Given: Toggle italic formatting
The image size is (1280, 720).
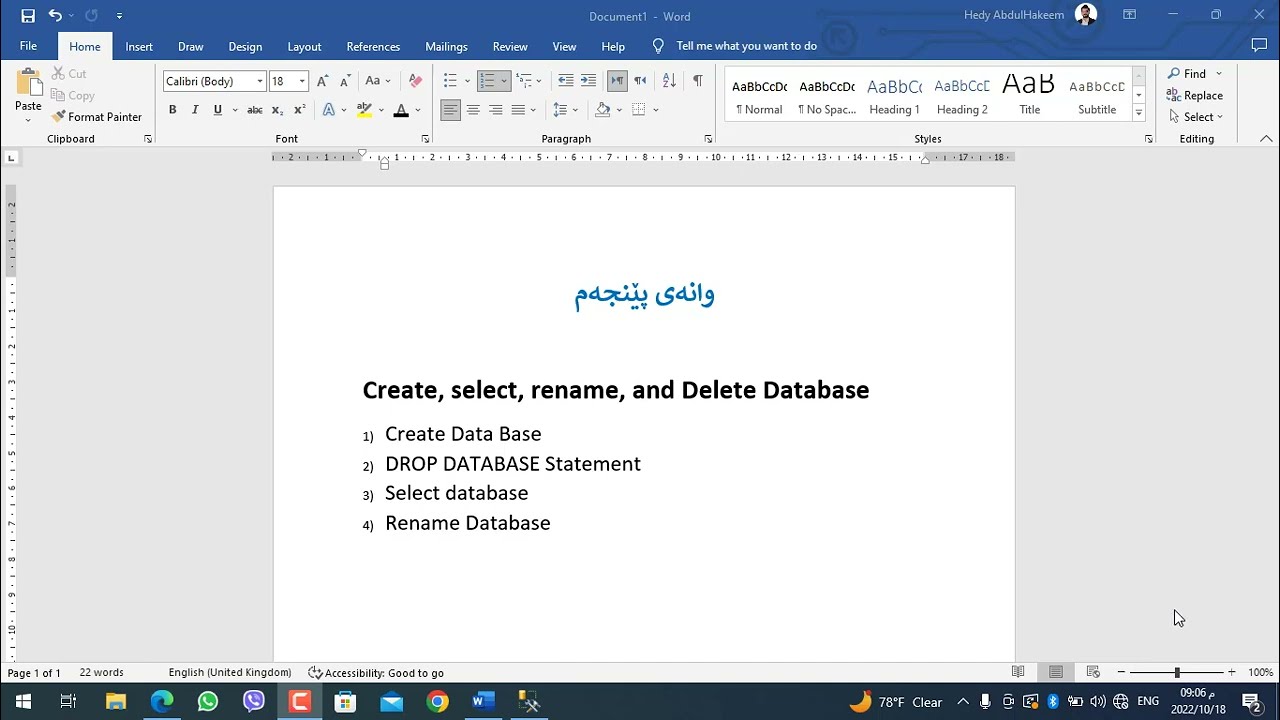Looking at the screenshot, I should point(194,110).
